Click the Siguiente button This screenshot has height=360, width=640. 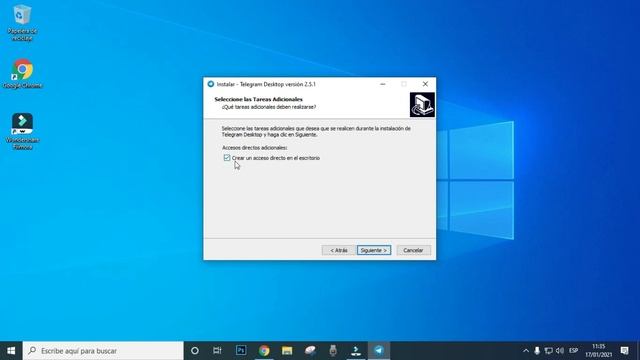[x=373, y=250]
